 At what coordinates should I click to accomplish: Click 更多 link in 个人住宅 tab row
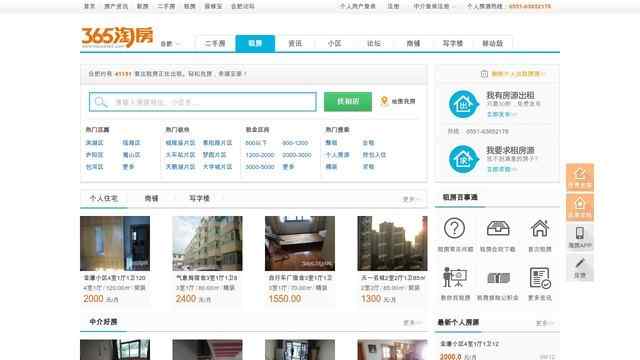[x=411, y=199]
